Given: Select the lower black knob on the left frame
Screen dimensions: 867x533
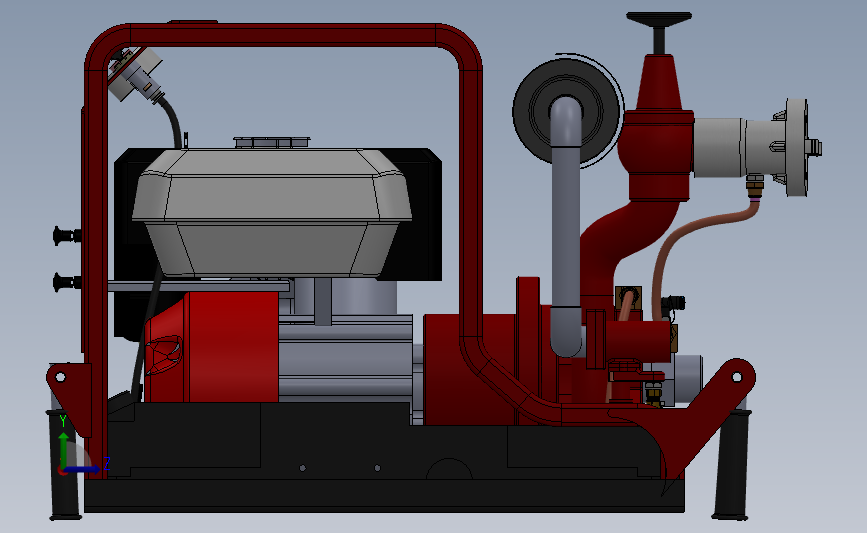Looking at the screenshot, I should [x=66, y=282].
